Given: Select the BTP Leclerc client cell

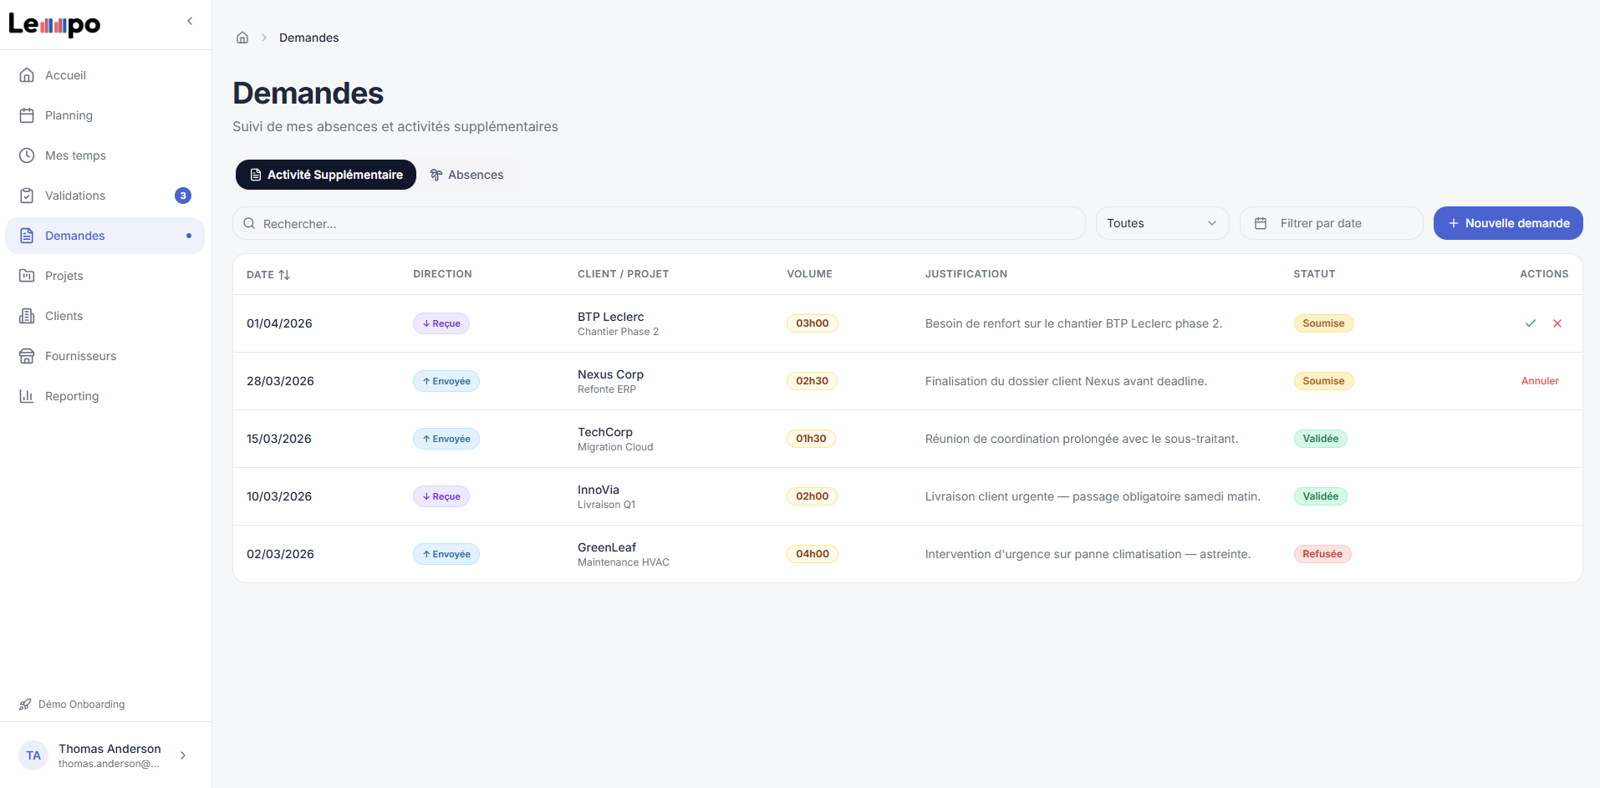Looking at the screenshot, I should click(x=618, y=323).
